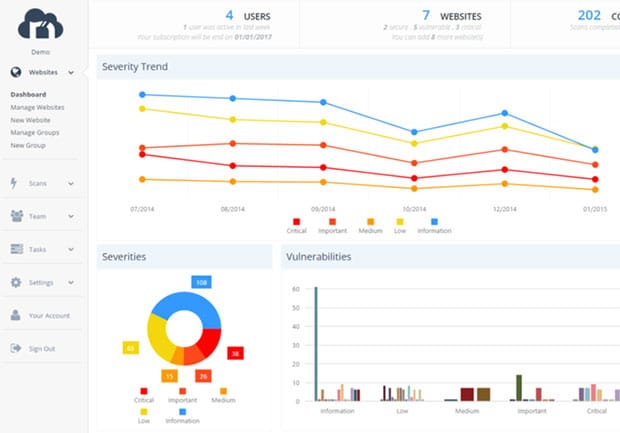620x433 pixels.
Task: Click the Settings gear icon
Action: 16,282
